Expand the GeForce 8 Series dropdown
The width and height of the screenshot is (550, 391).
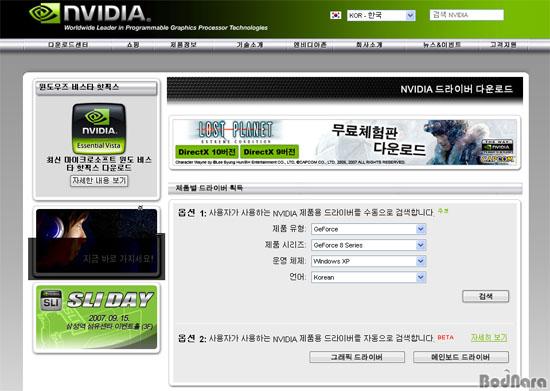[369, 245]
